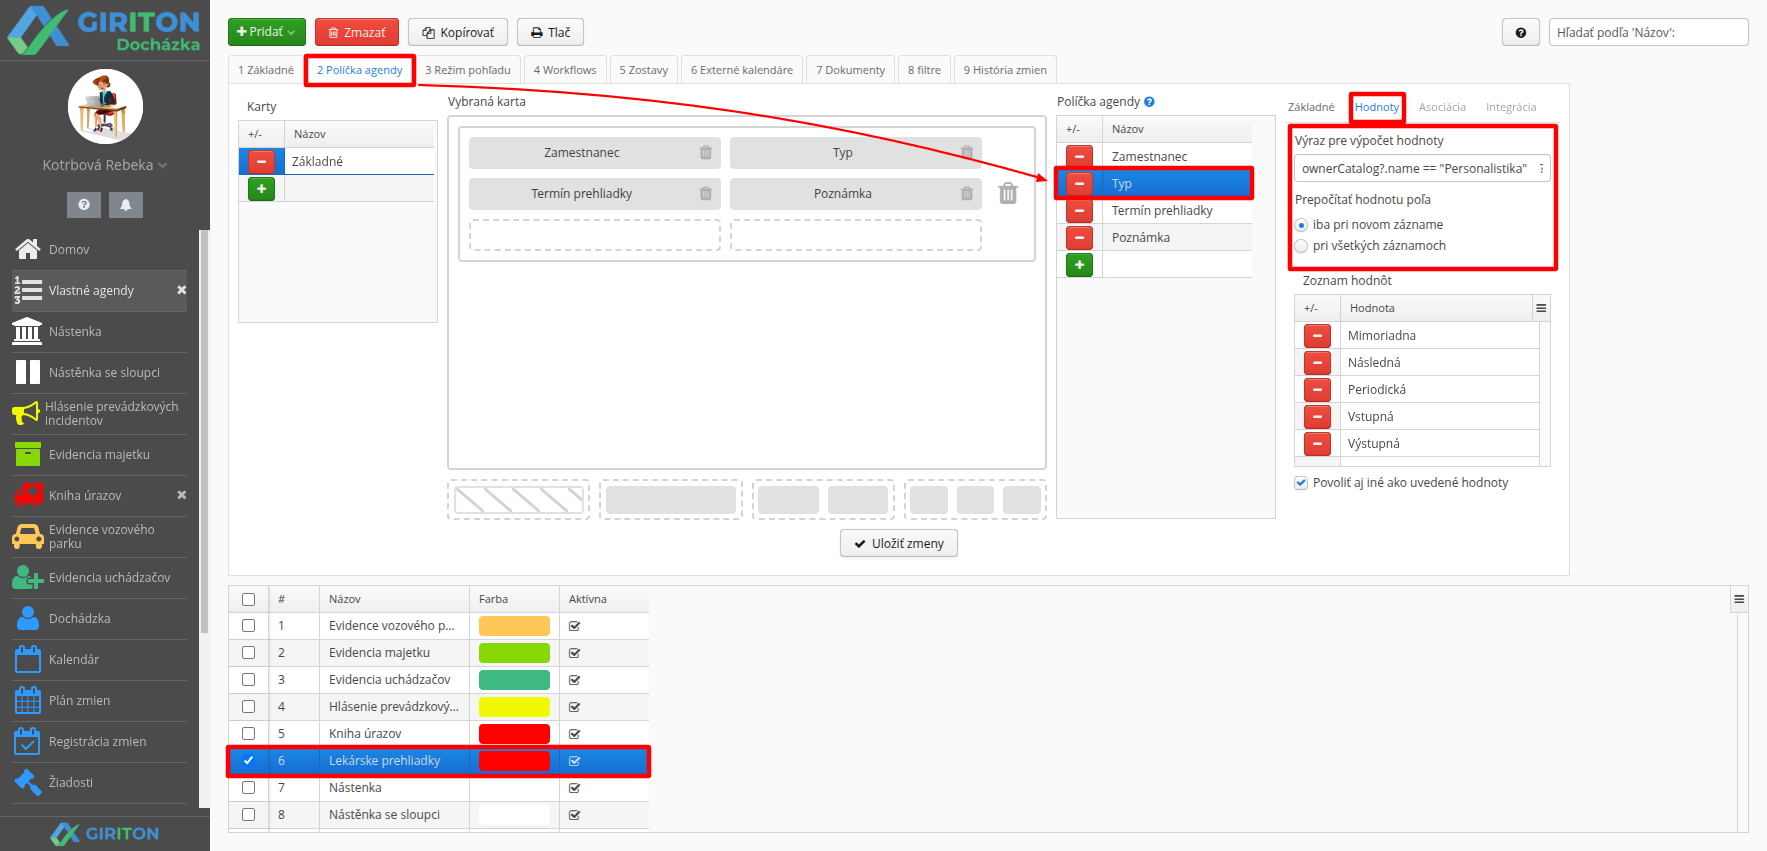Open Evidencia majetku sidebar icon
Viewport: 1767px width, 851px height.
pos(28,454)
